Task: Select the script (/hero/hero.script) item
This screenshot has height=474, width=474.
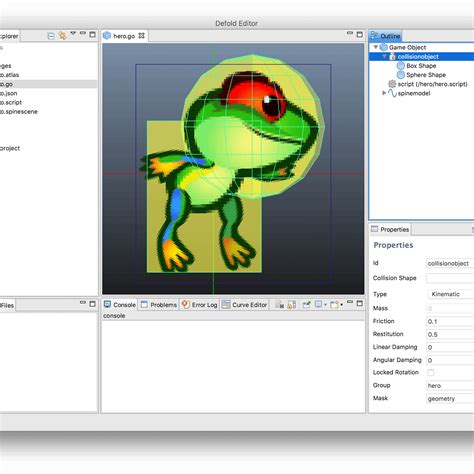Action: coord(432,84)
